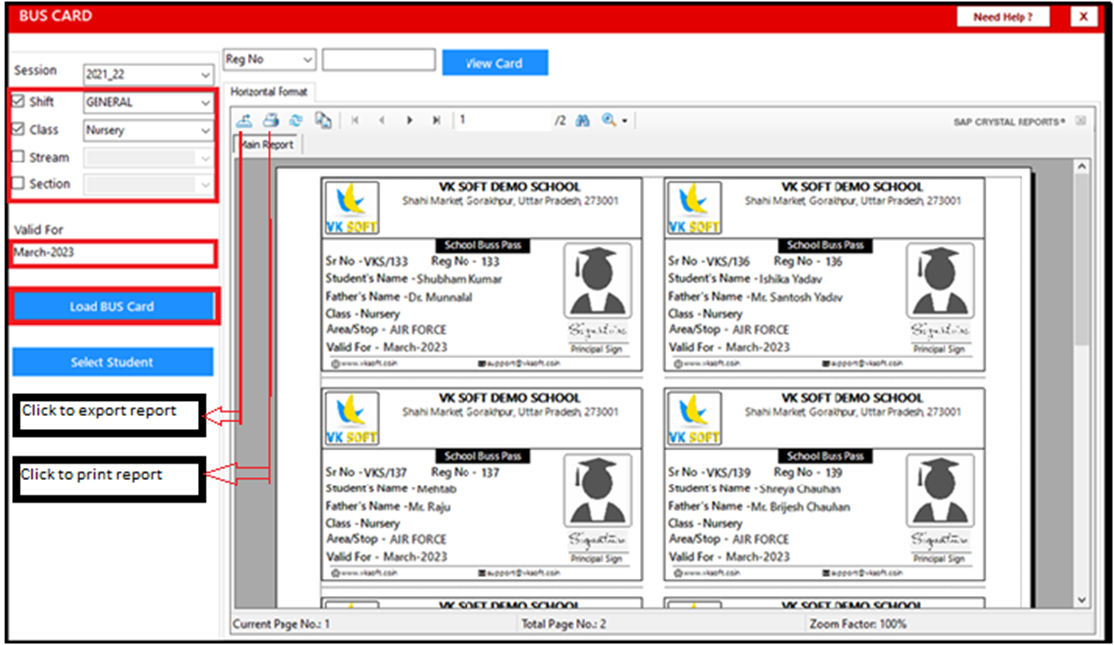Click the report vertical scrollbar thumb
This screenshot has height=645, width=1114.
click(x=1081, y=259)
